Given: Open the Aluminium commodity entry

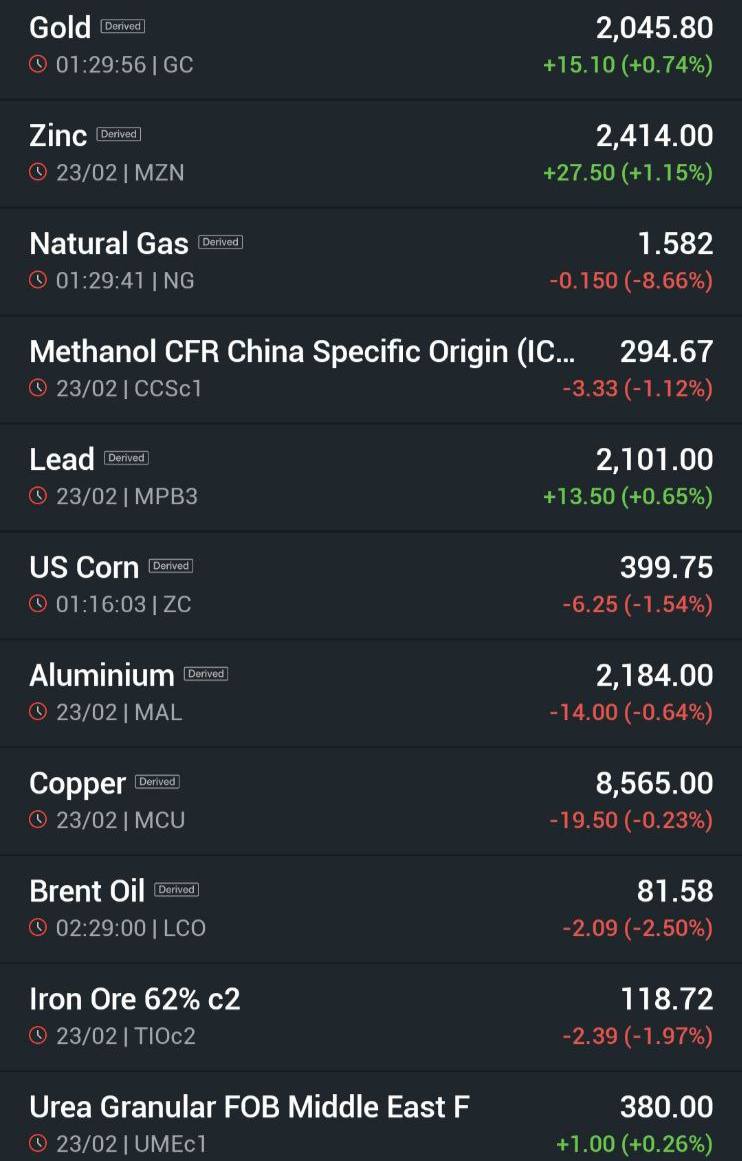Looking at the screenshot, I should 371,693.
